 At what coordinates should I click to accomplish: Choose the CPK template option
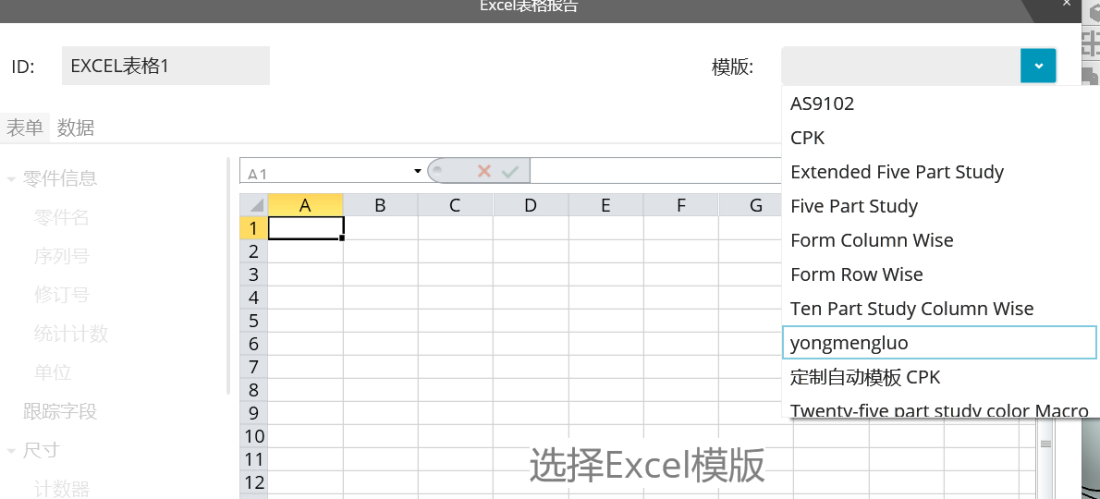click(939, 138)
